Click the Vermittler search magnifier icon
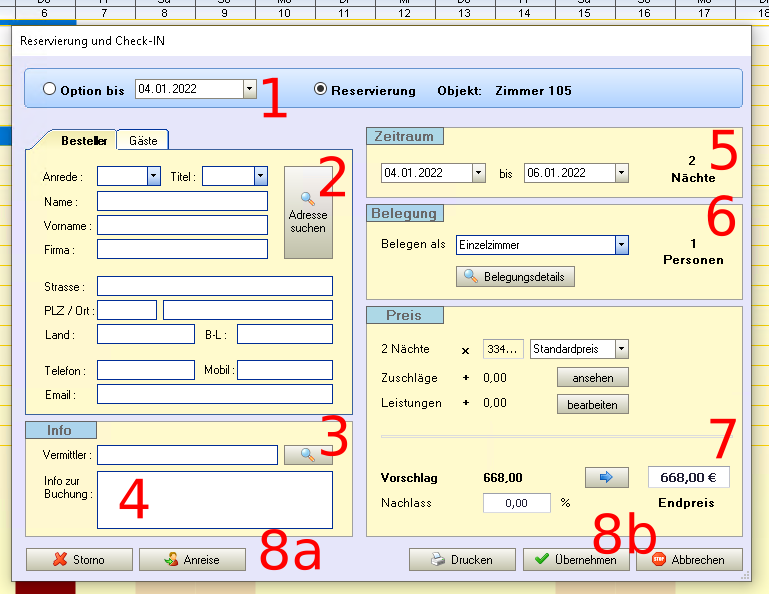Viewport: 769px width, 594px height. 308,455
